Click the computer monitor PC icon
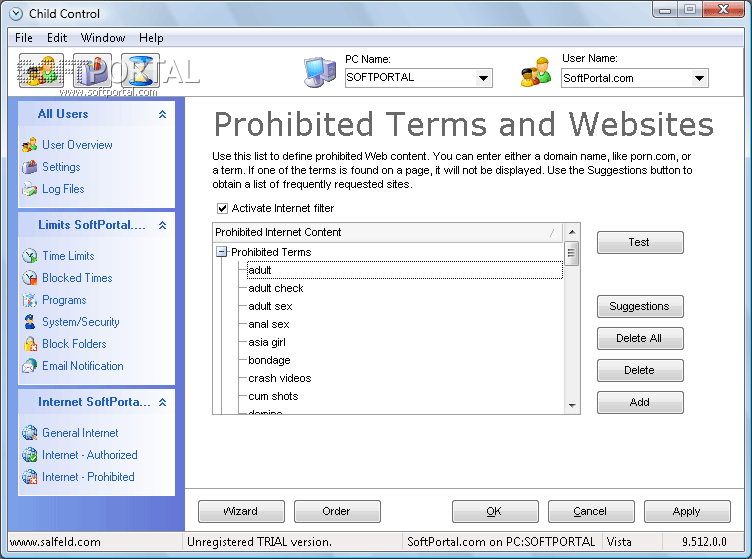Viewport: 752px width, 559px height. pyautogui.click(x=320, y=72)
